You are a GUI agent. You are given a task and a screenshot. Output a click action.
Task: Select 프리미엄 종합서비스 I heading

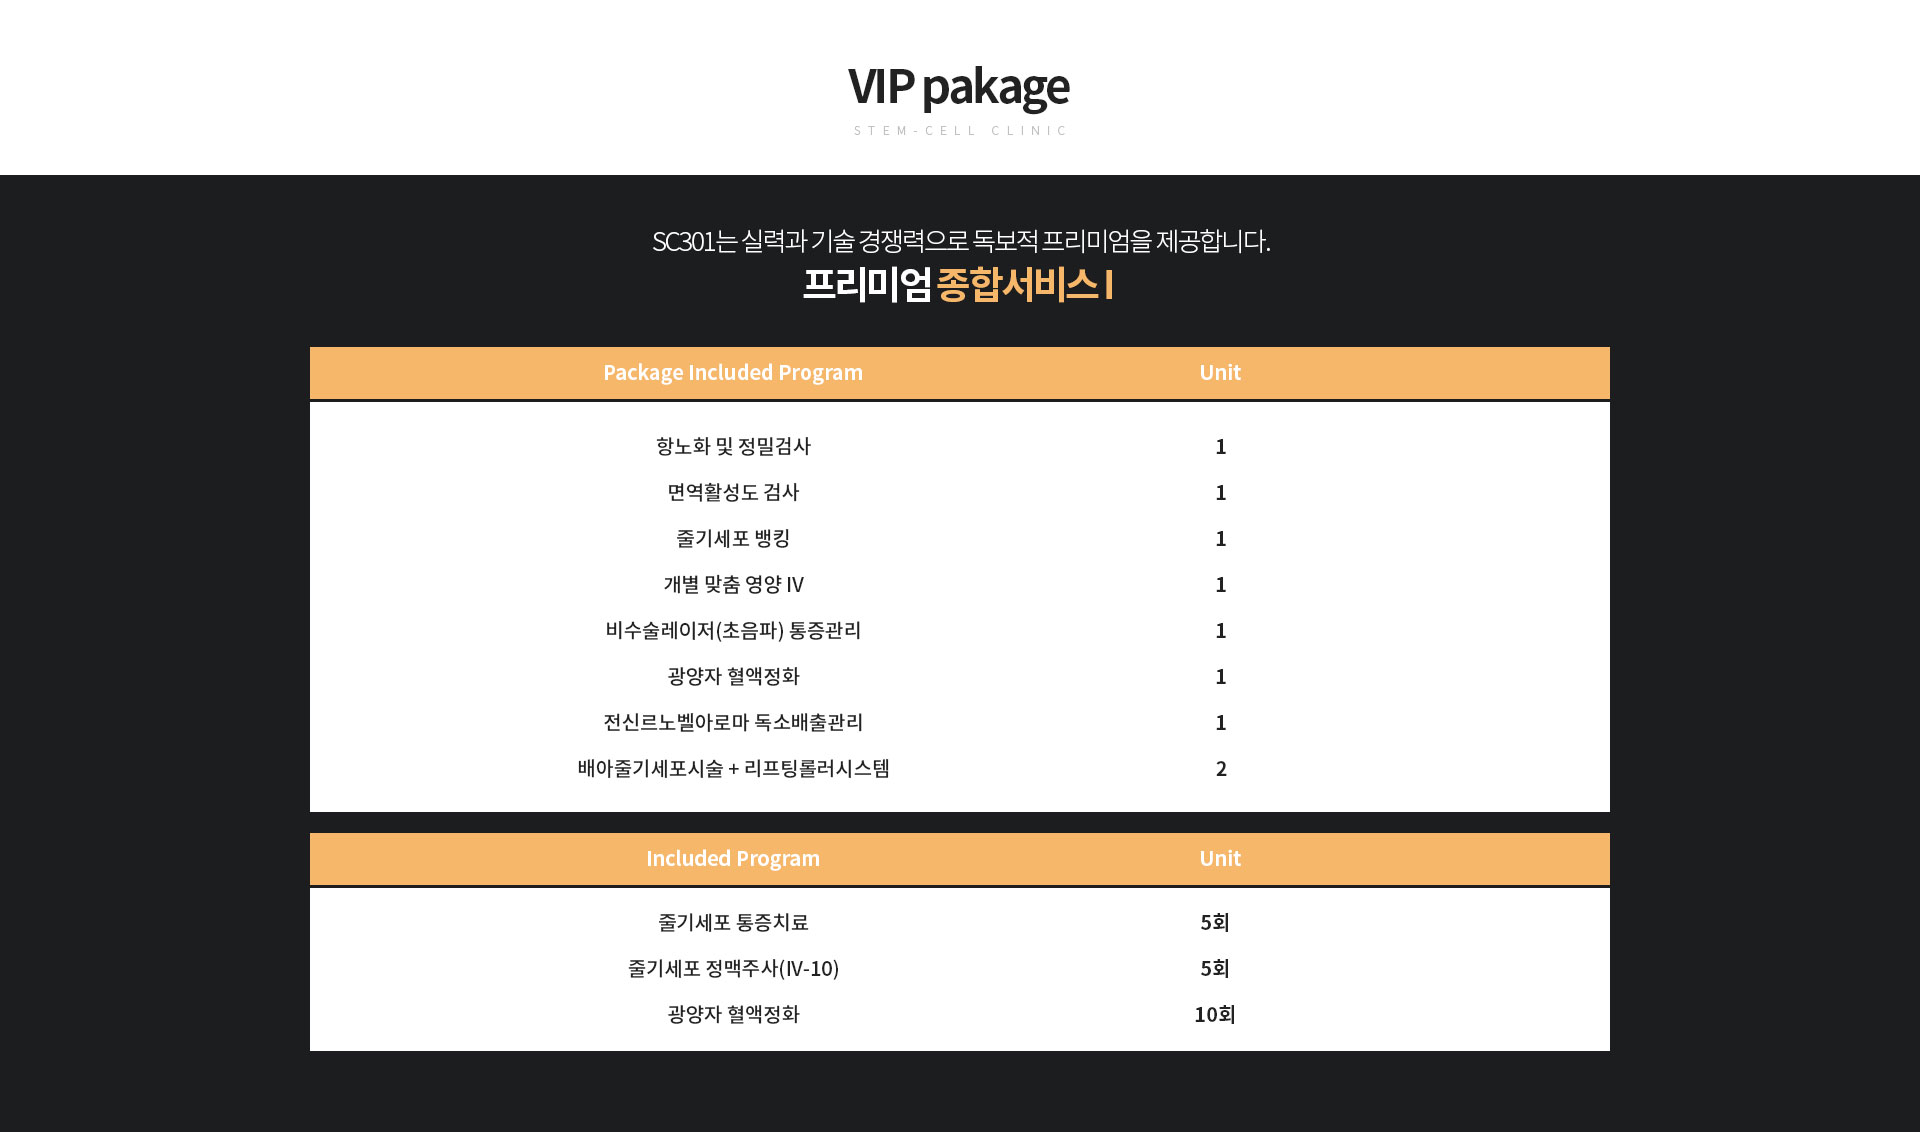[958, 285]
